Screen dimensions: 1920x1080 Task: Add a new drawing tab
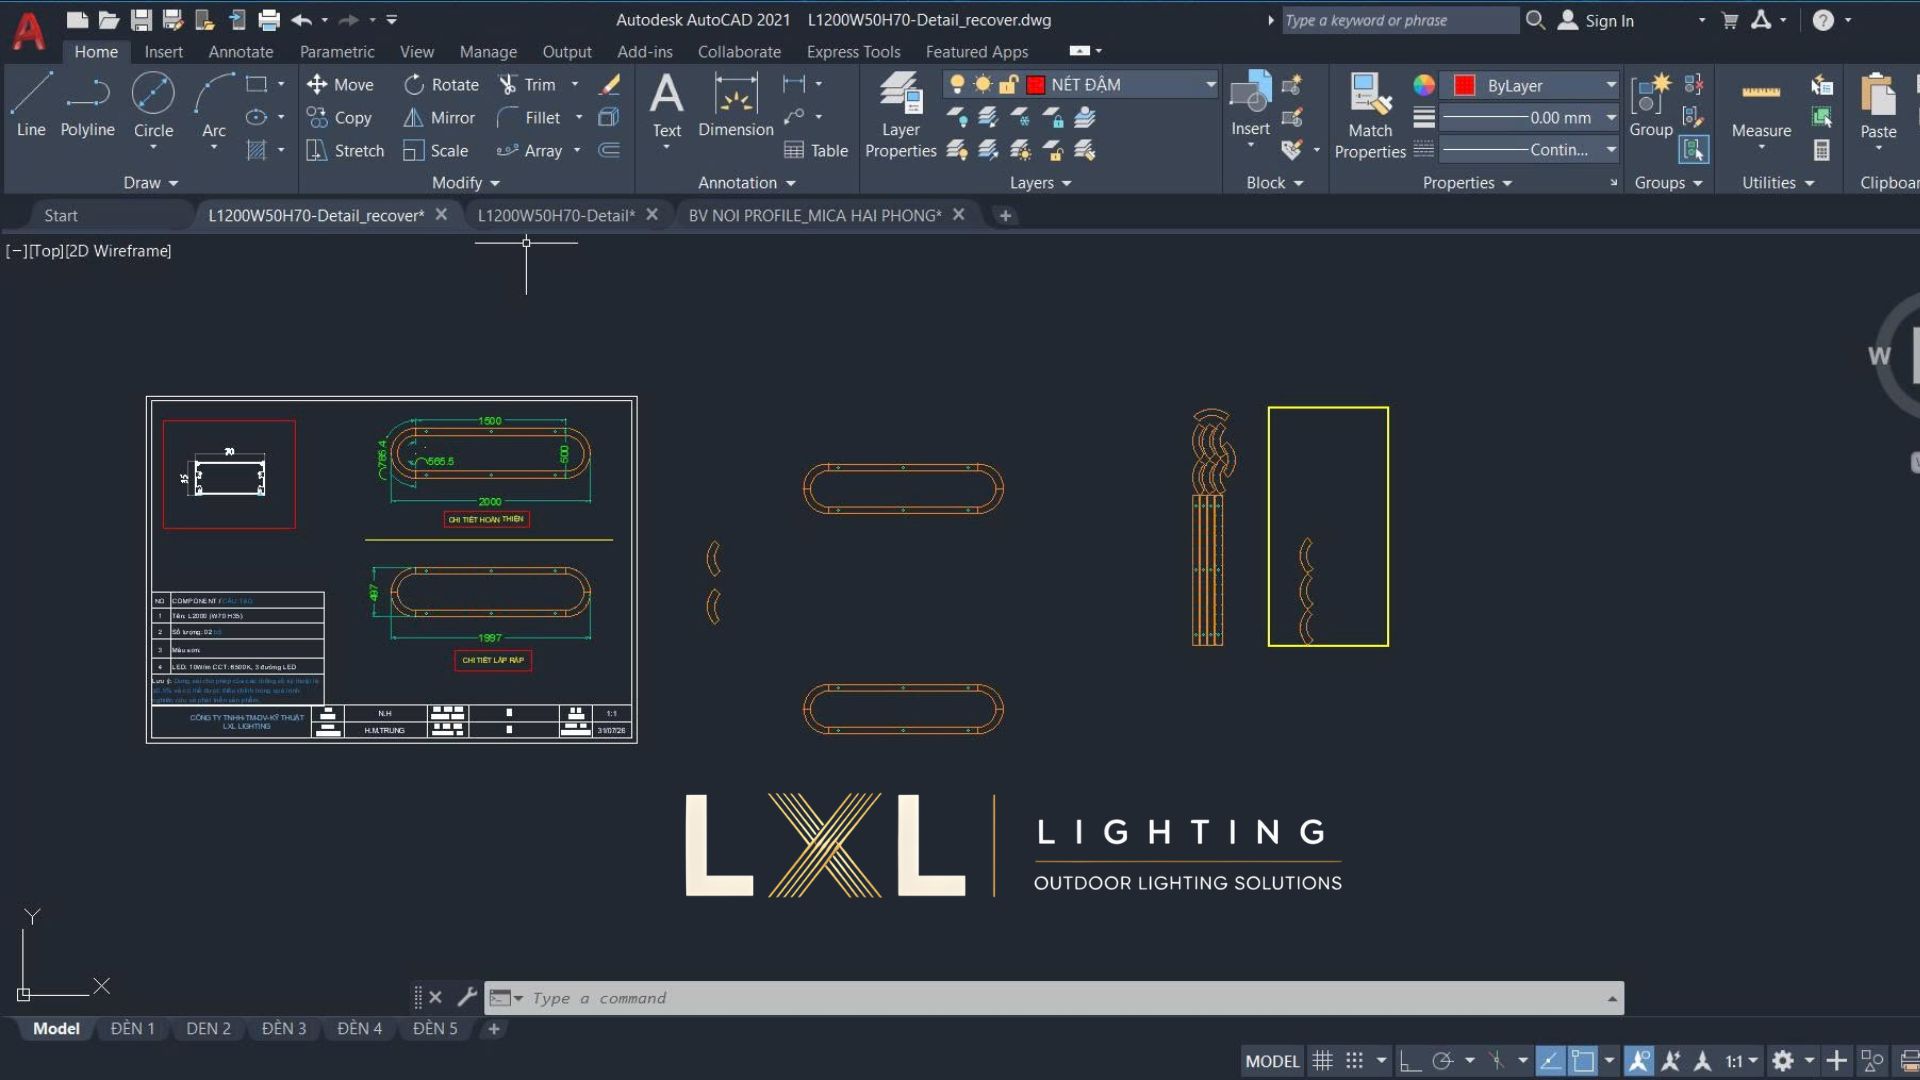(1005, 215)
